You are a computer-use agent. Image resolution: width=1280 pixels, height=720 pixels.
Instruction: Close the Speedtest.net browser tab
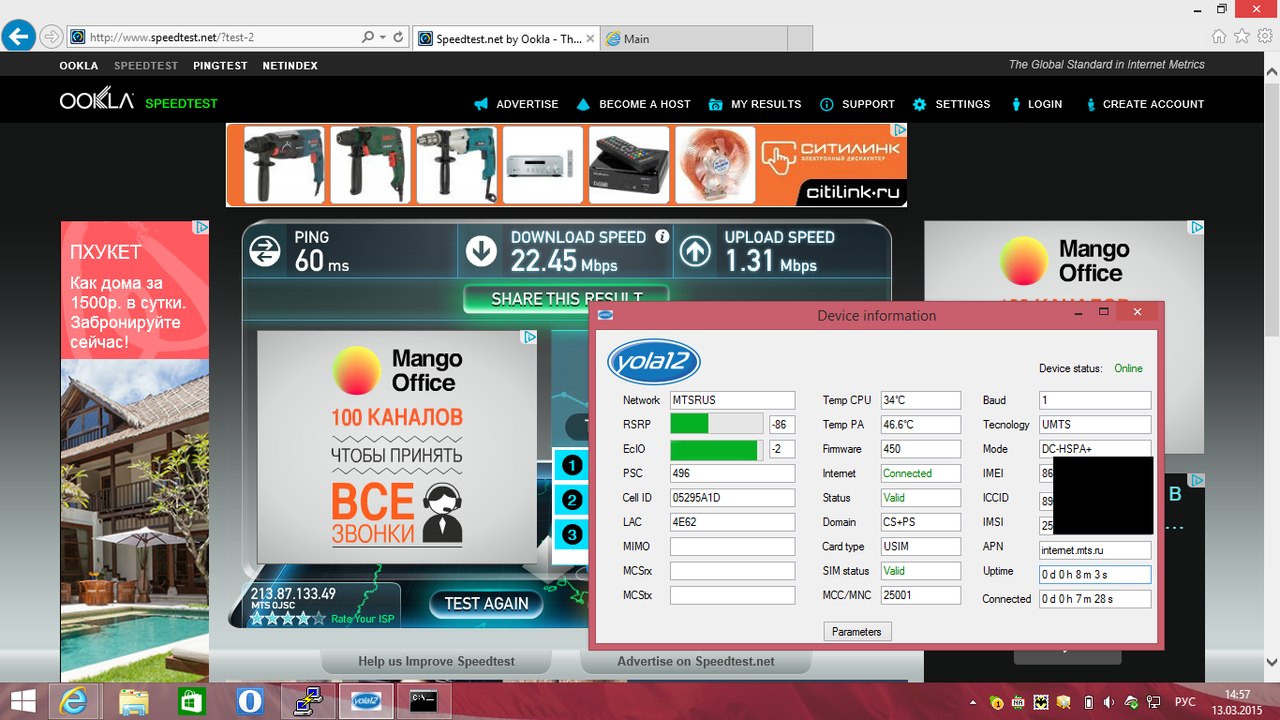(588, 39)
